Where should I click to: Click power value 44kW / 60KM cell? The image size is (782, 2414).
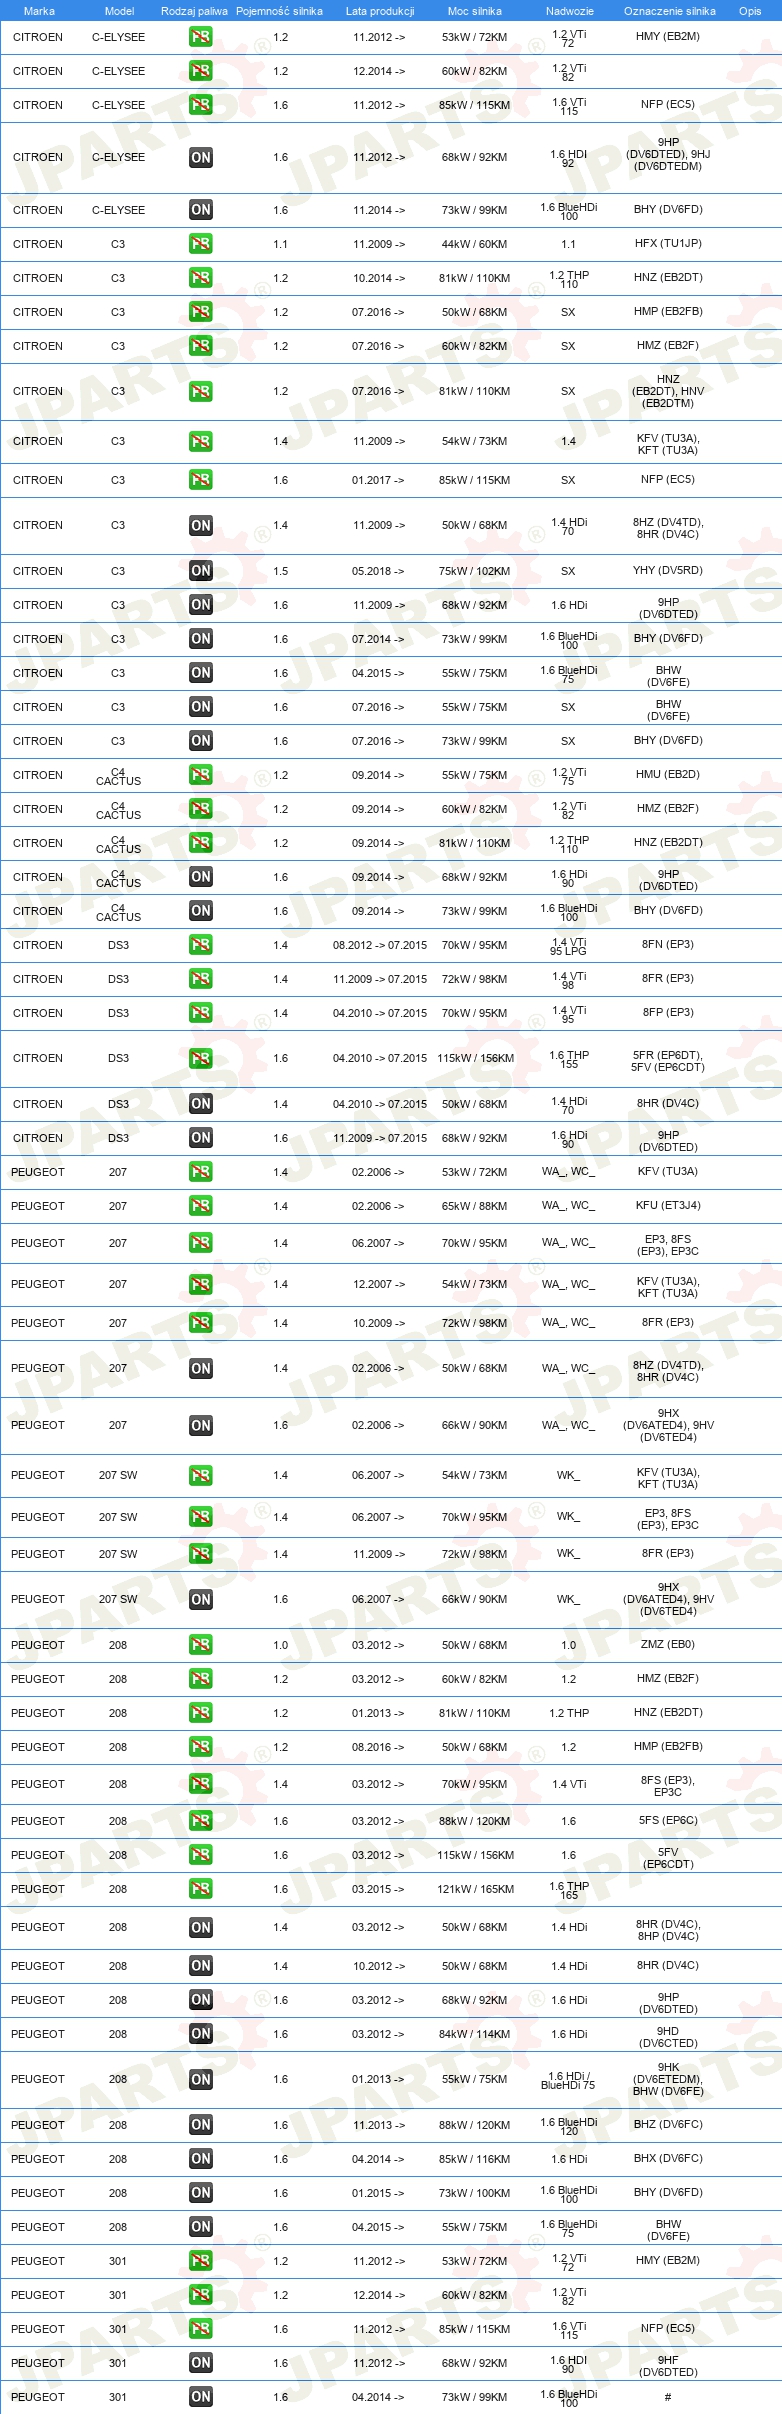pos(475,244)
